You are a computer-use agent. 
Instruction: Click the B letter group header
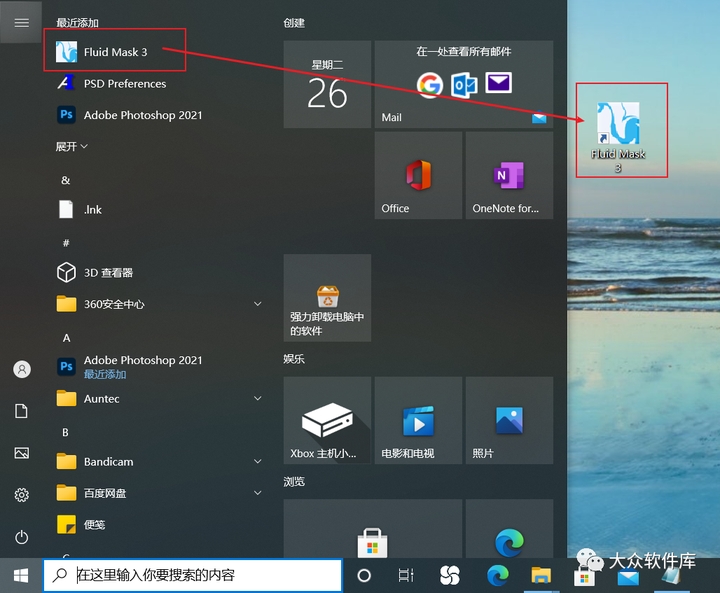tap(65, 432)
